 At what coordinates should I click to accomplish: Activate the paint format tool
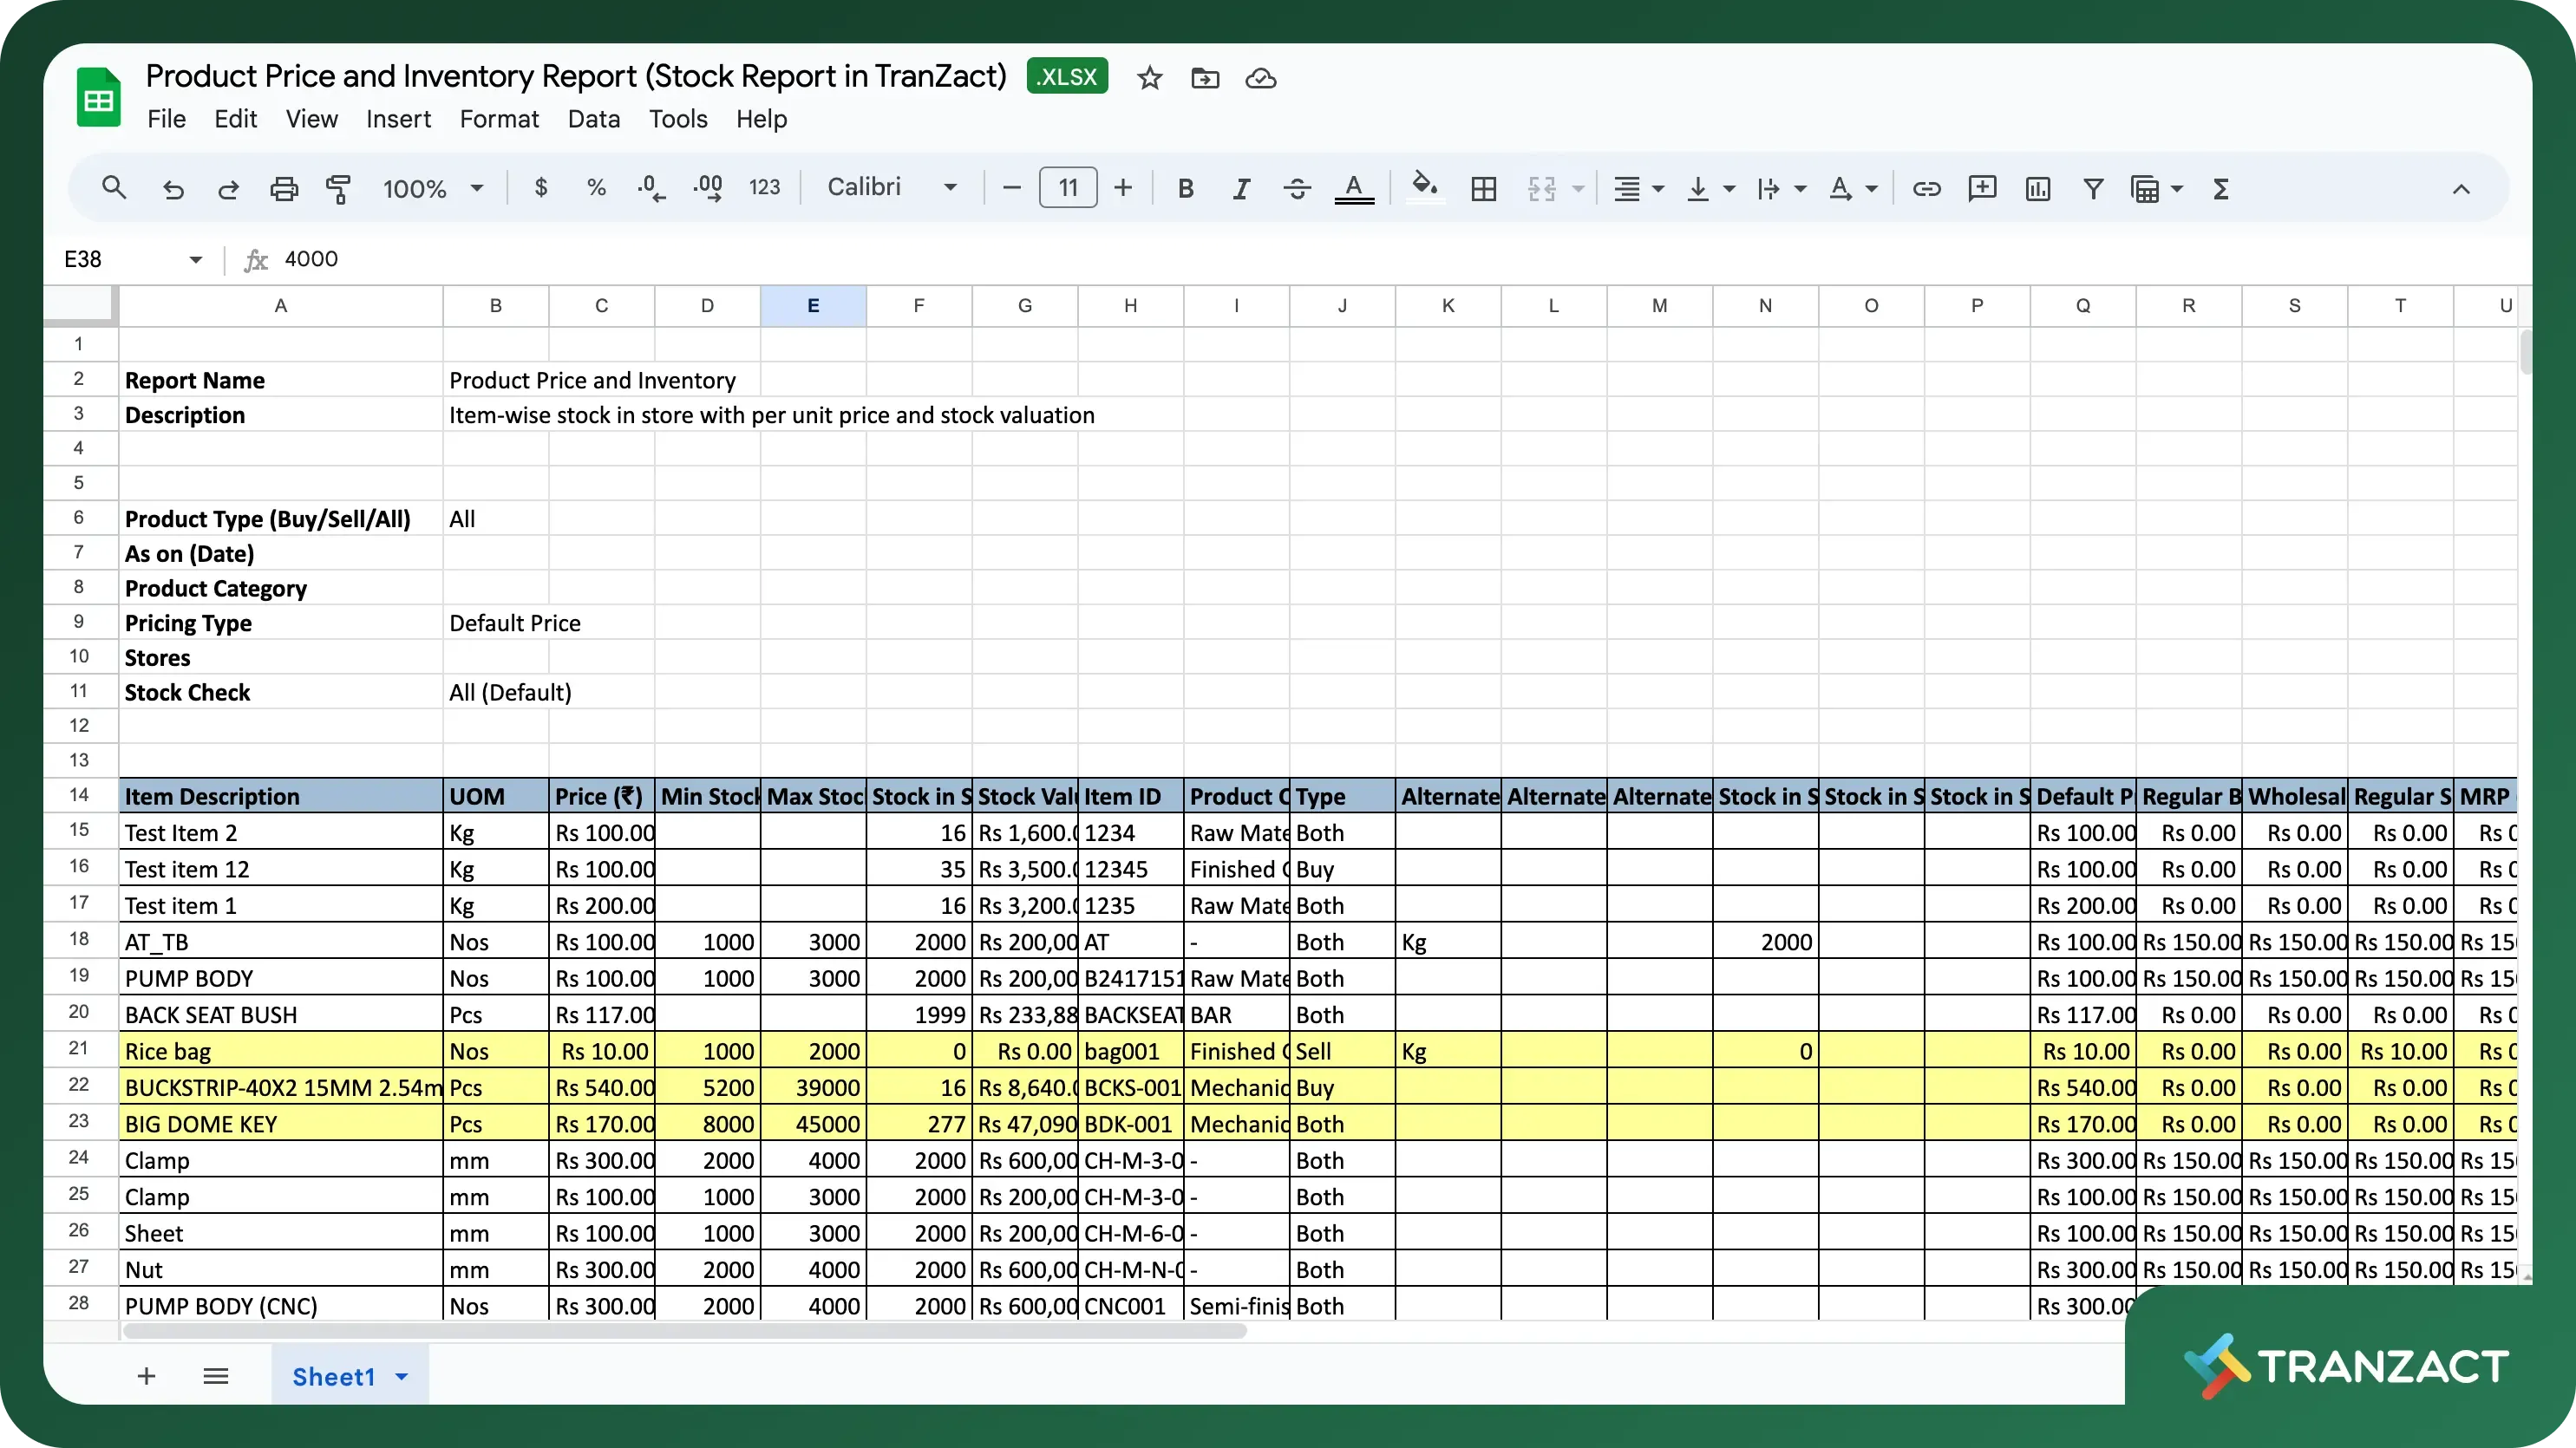coord(339,189)
